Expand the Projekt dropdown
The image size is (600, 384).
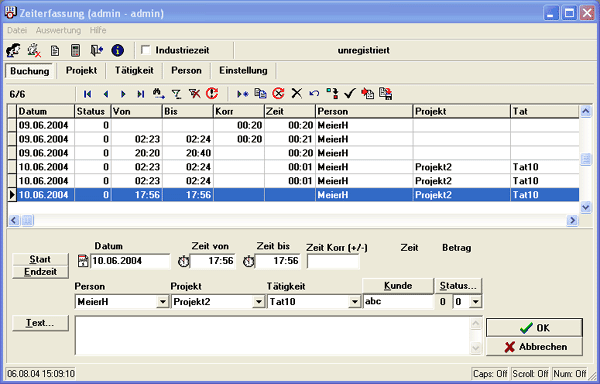[x=259, y=302]
